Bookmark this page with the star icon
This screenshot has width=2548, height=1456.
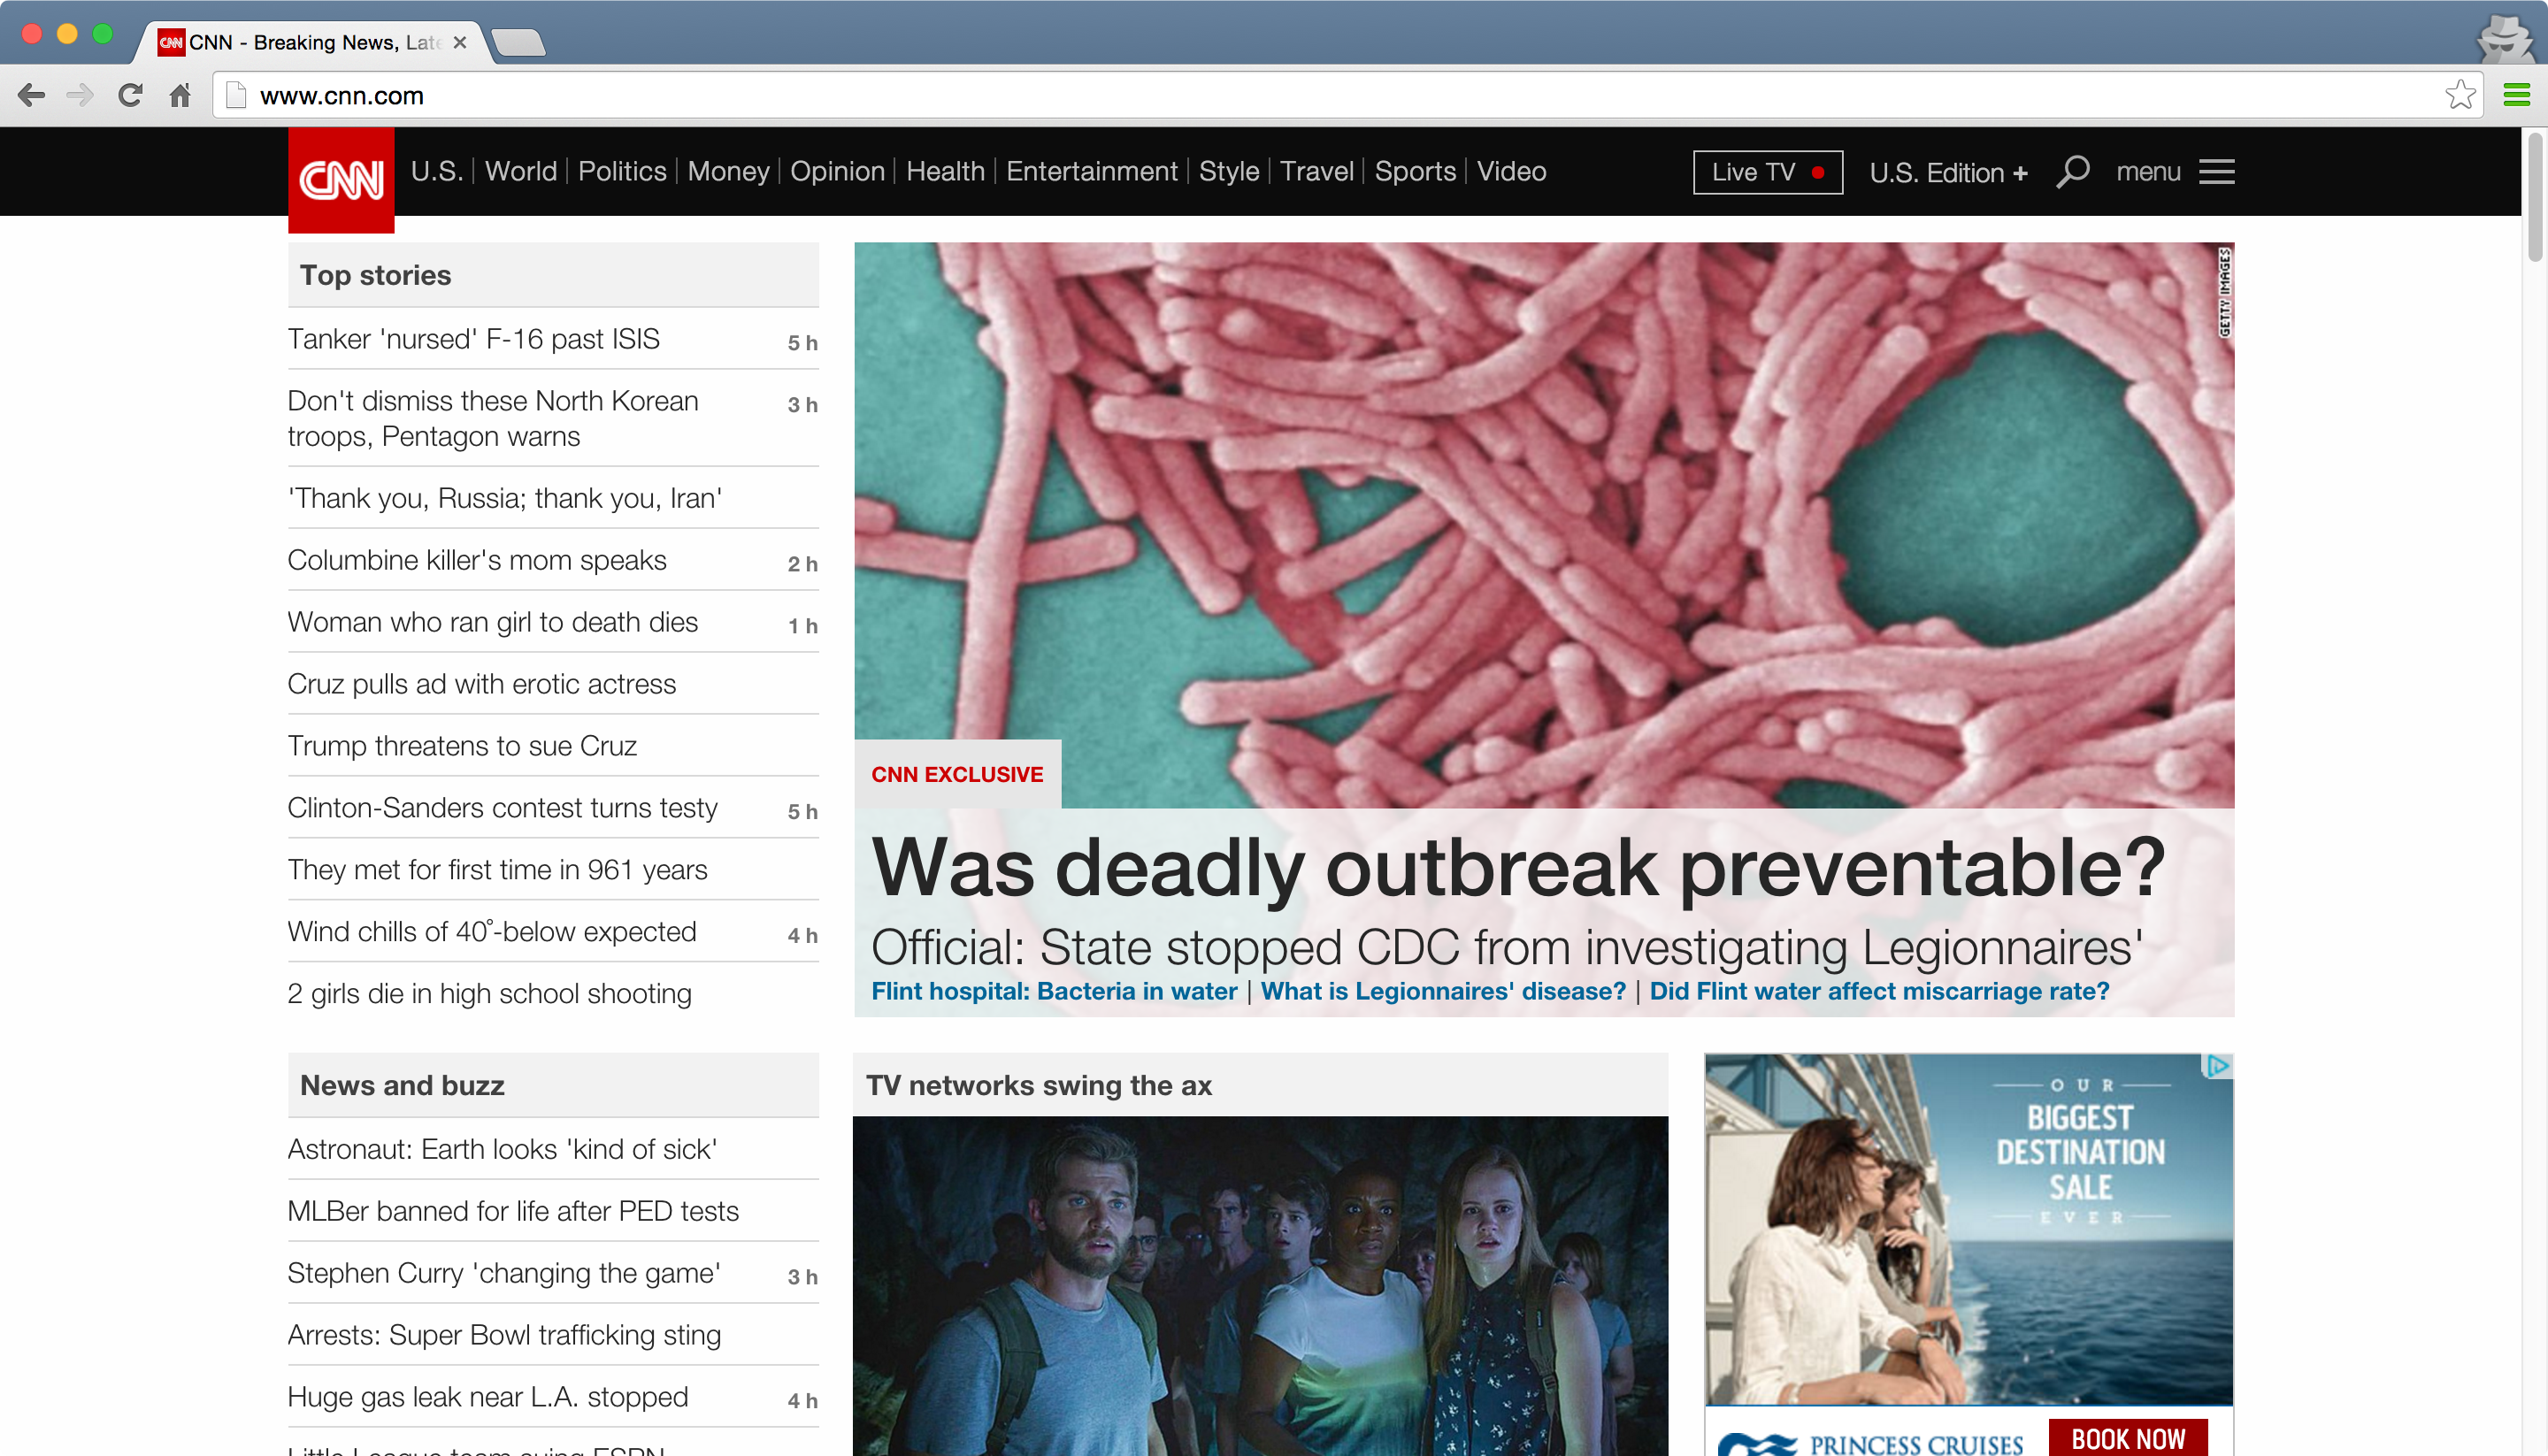pyautogui.click(x=2460, y=95)
